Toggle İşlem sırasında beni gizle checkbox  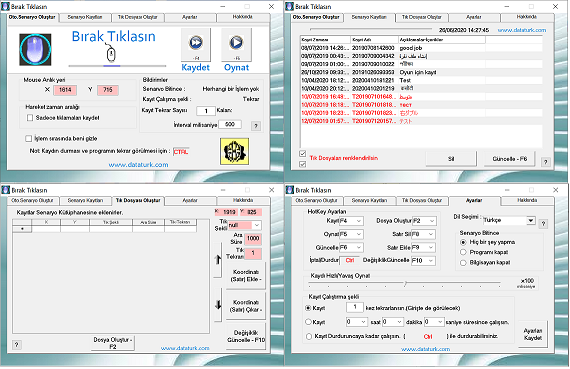point(28,139)
